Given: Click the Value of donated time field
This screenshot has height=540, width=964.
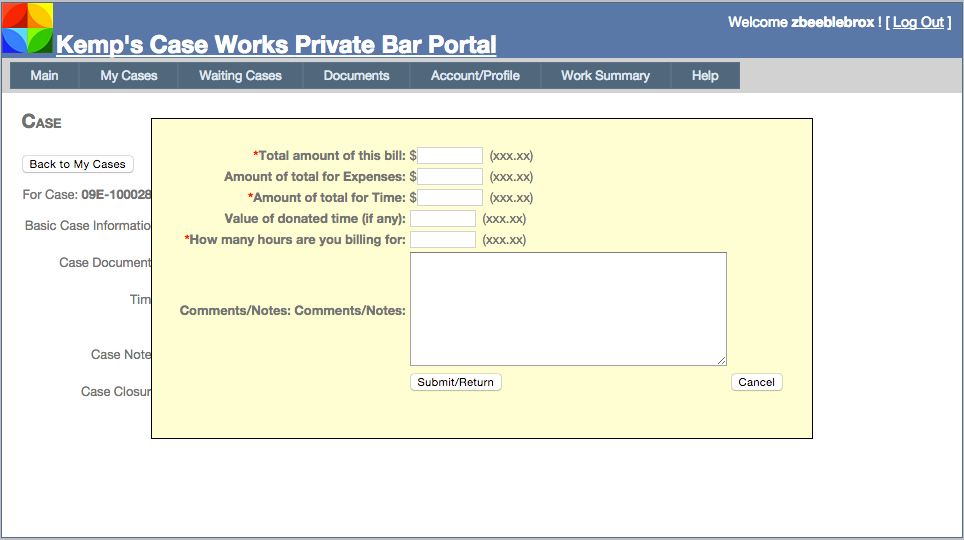Looking at the screenshot, I should click(443, 219).
